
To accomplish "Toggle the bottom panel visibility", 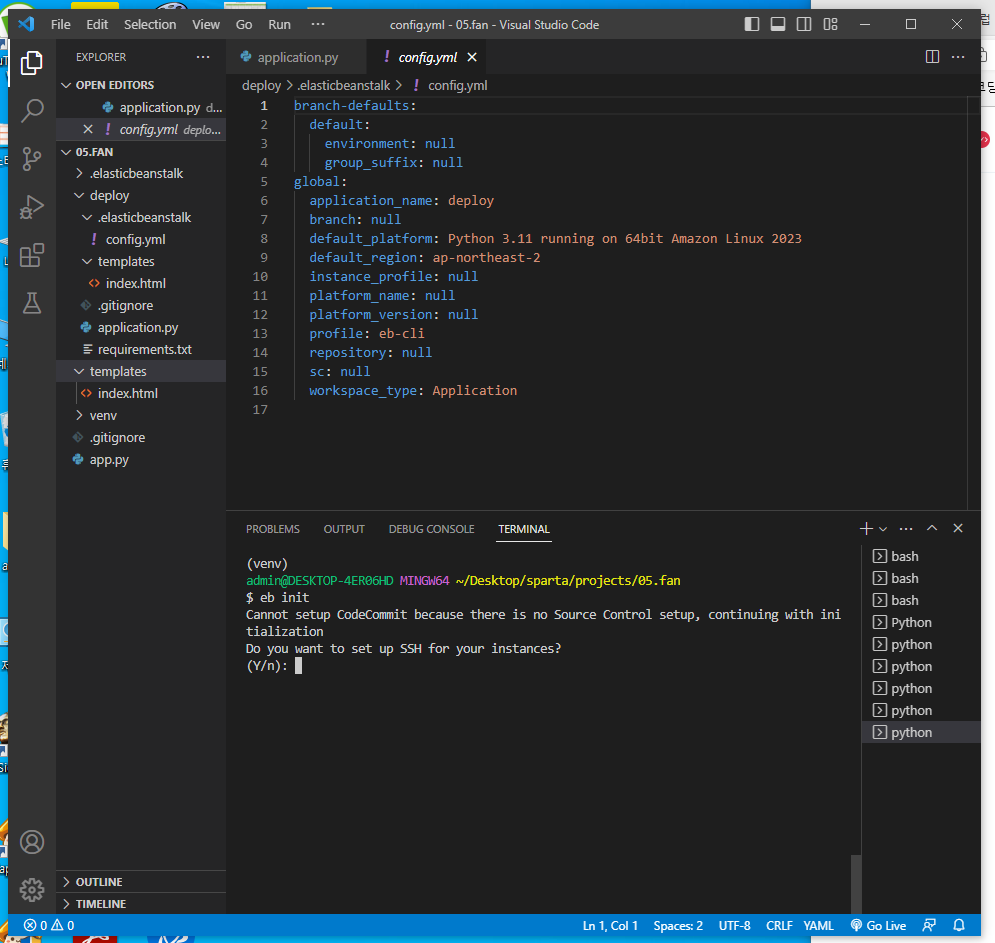I will coord(778,25).
